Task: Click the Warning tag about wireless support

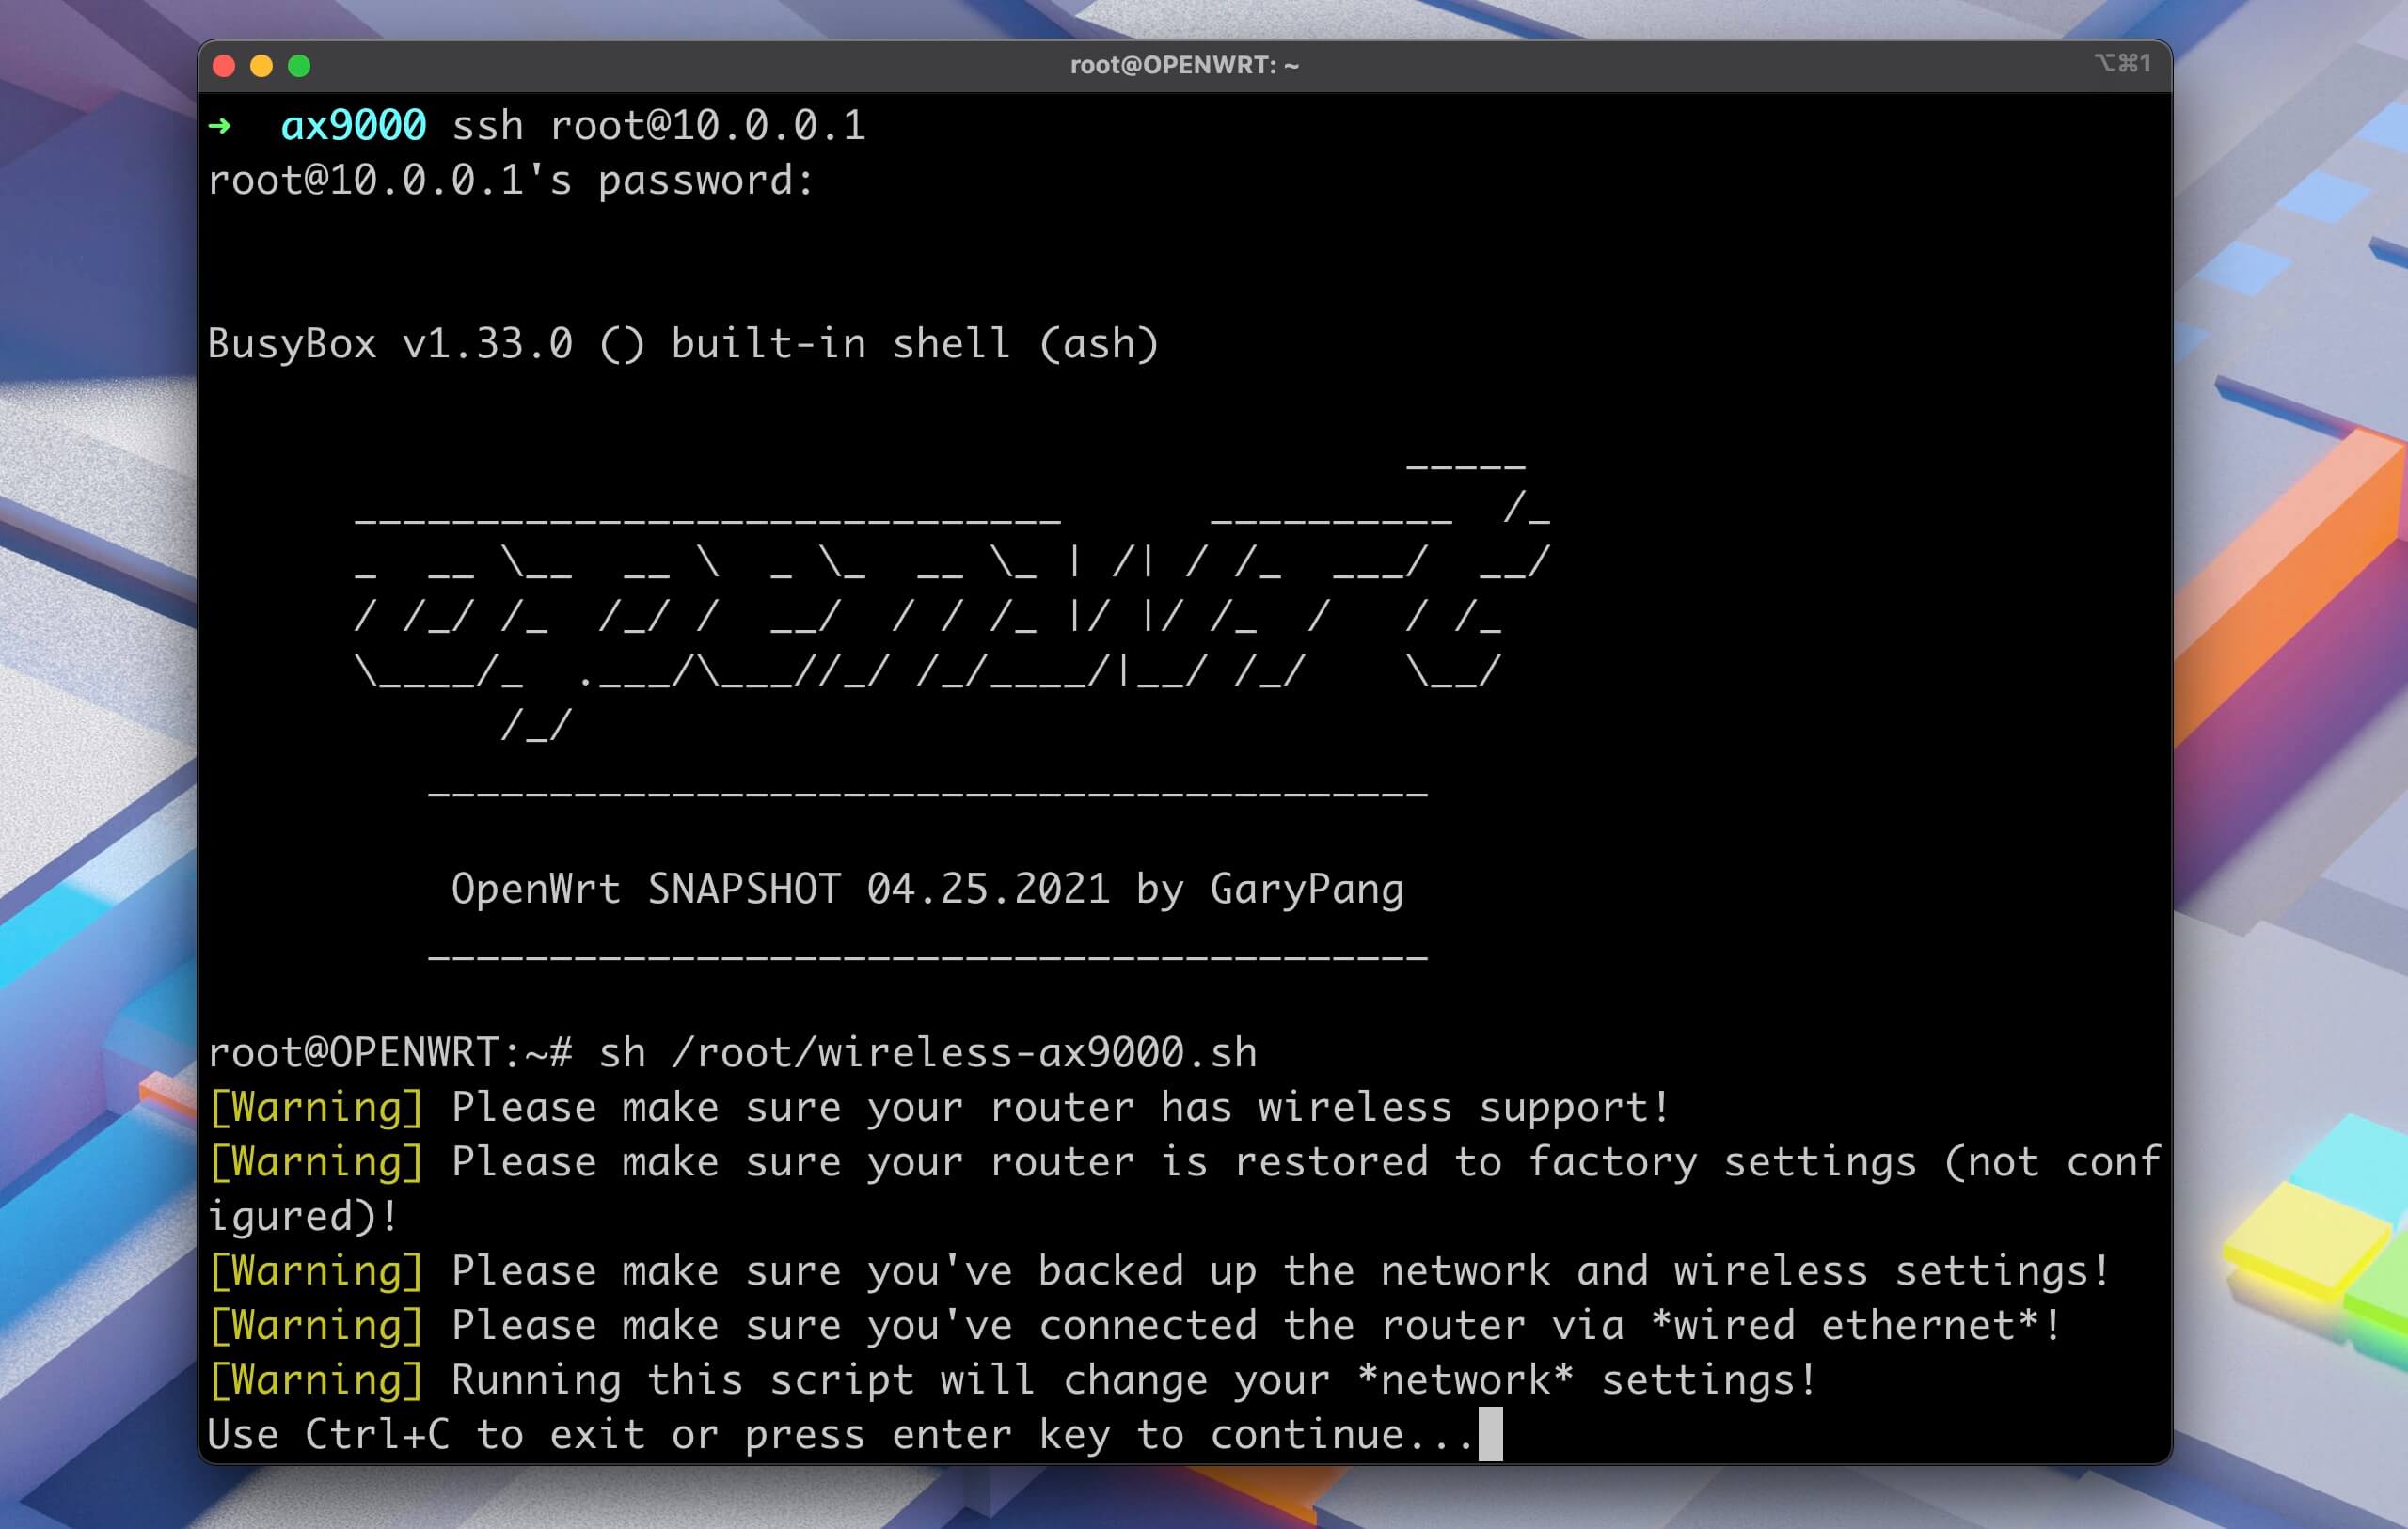Action: tap(317, 1108)
